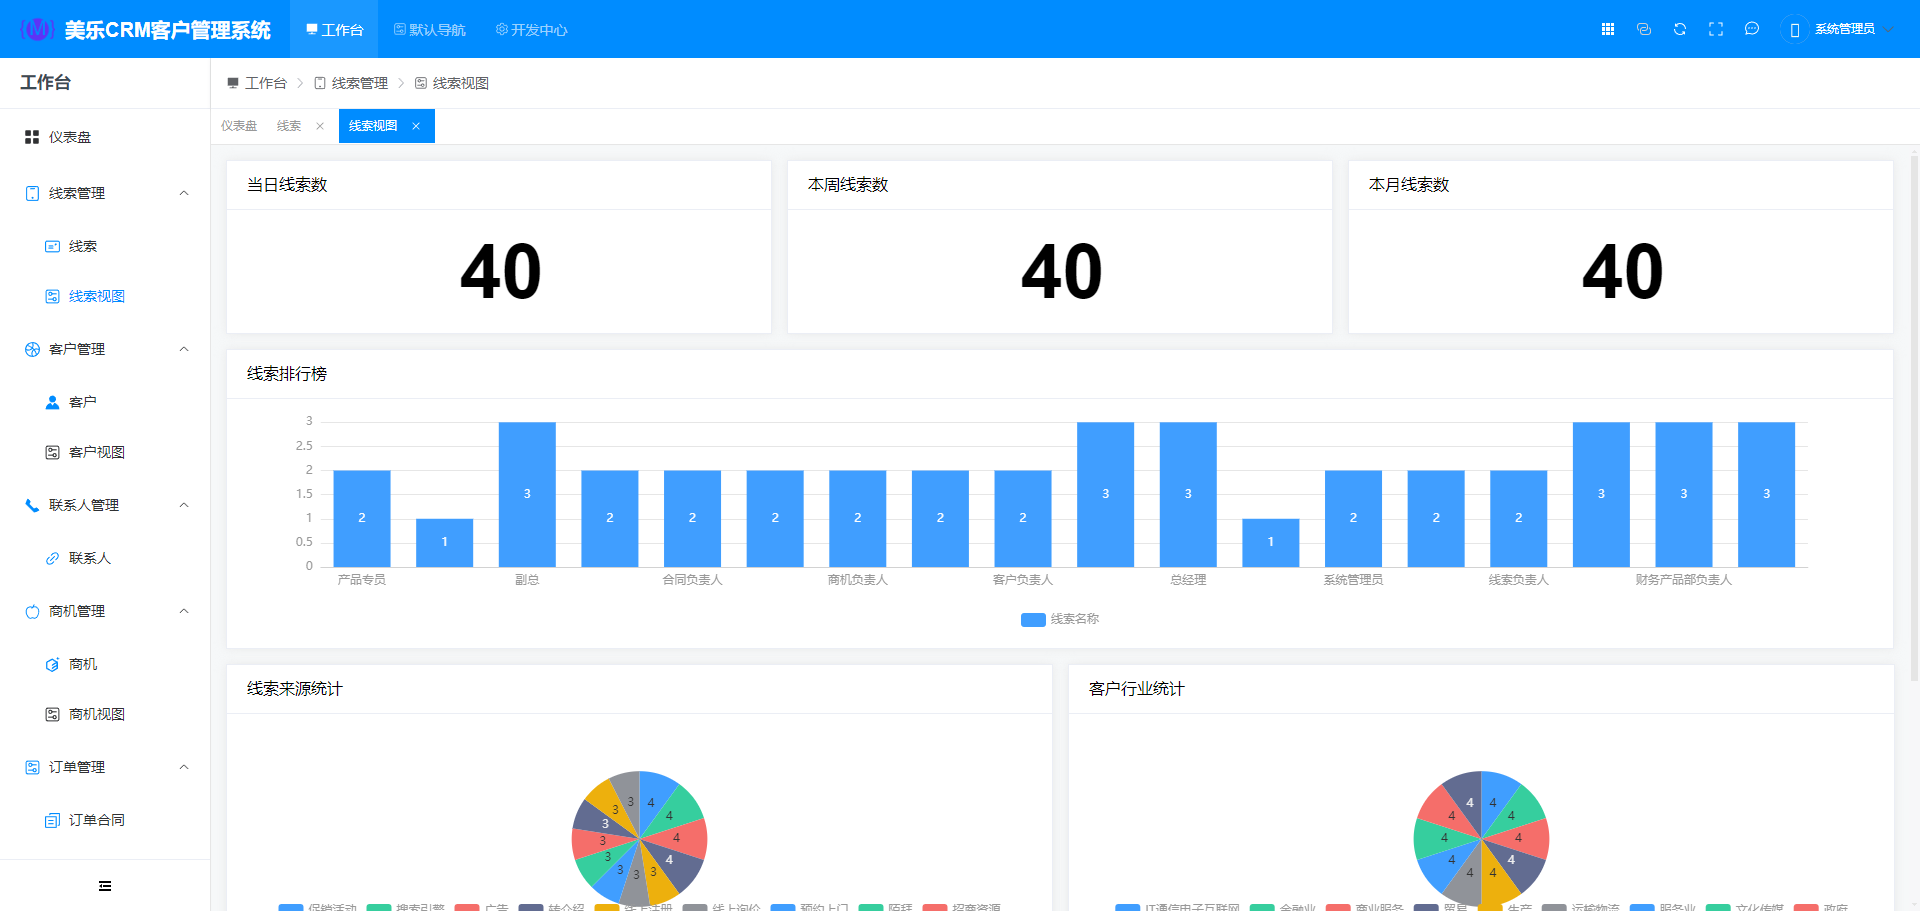Collapse the 线索管理 sidebar group
This screenshot has height=911, width=1920.
(184, 193)
